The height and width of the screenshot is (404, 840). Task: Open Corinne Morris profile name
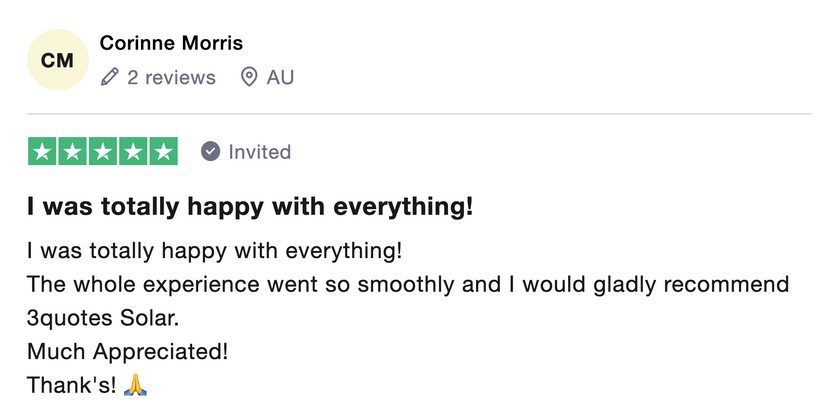pos(171,43)
